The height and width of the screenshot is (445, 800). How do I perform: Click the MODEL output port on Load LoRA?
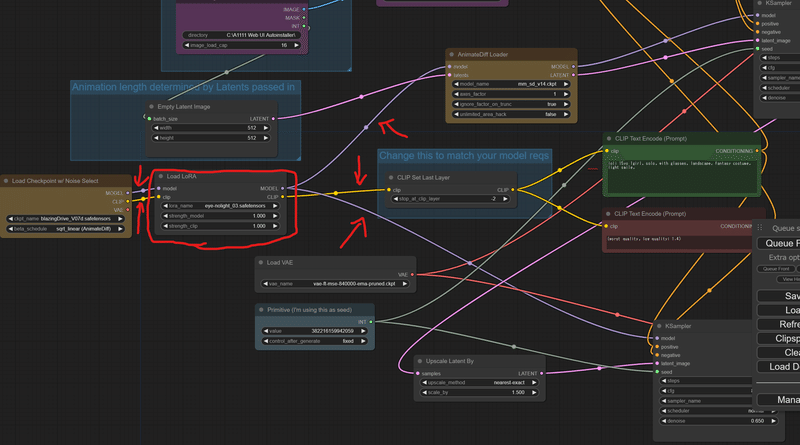point(283,188)
